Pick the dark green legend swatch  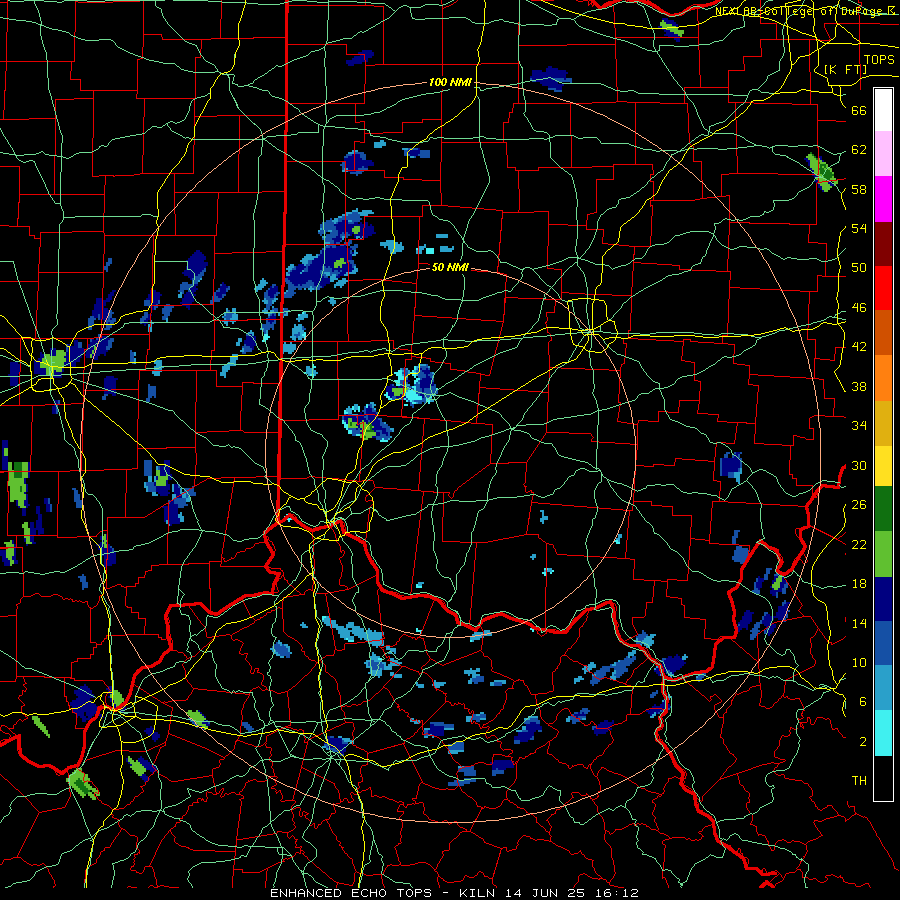pyautogui.click(x=883, y=509)
